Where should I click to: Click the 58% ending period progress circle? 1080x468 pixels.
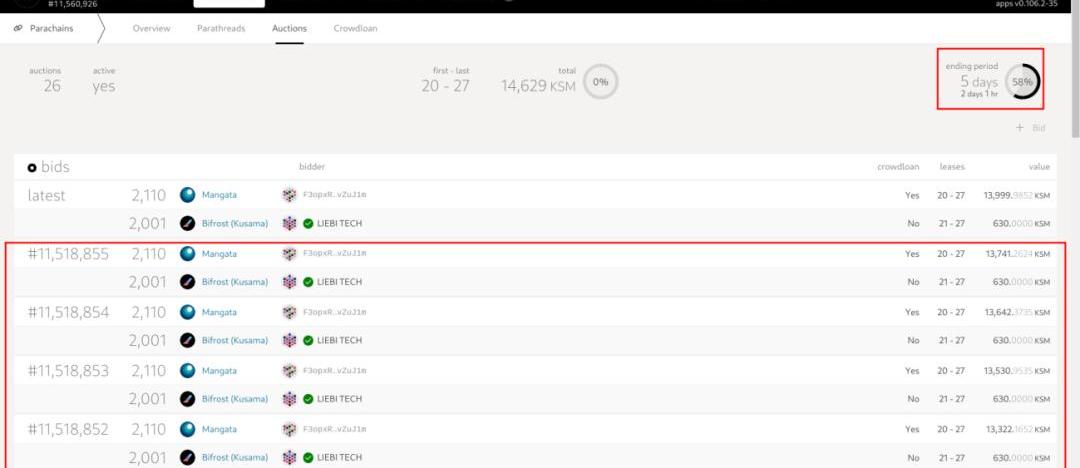pos(1022,82)
